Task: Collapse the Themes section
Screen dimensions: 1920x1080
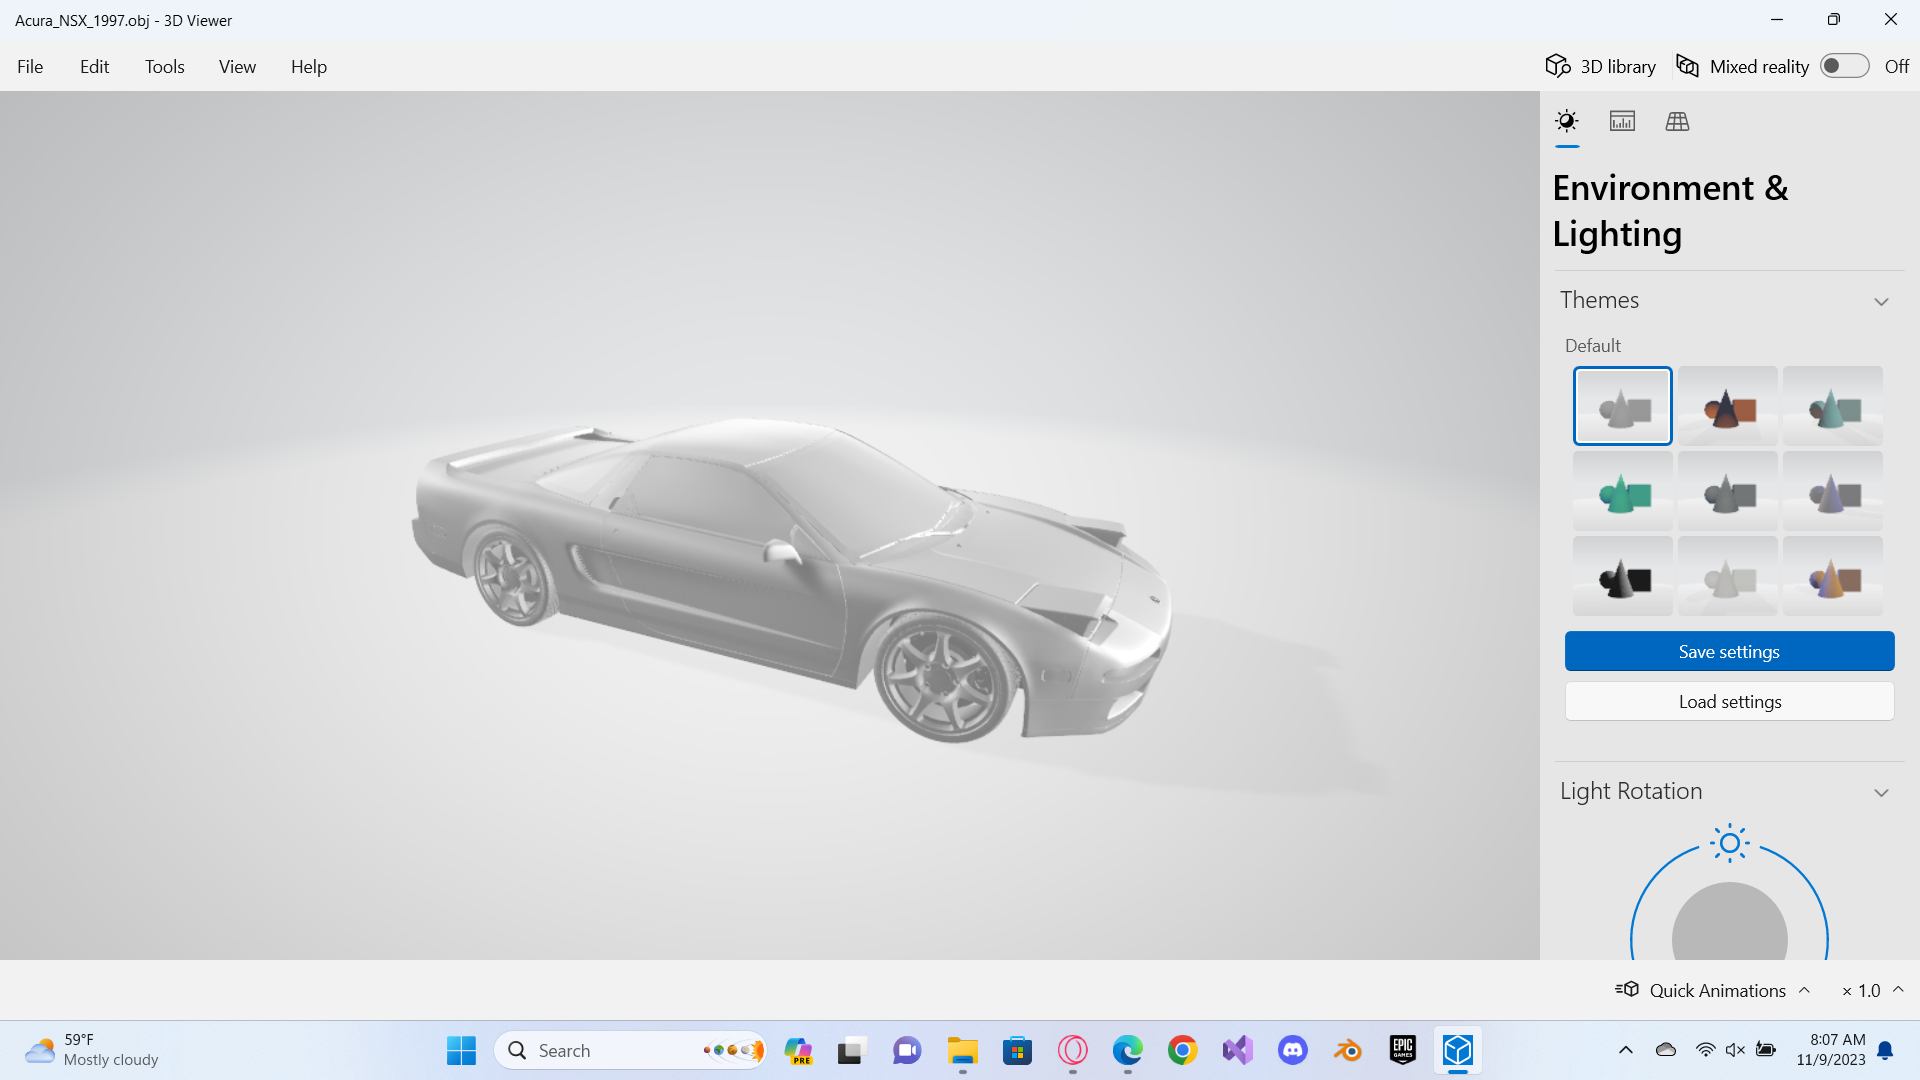Action: [1880, 301]
